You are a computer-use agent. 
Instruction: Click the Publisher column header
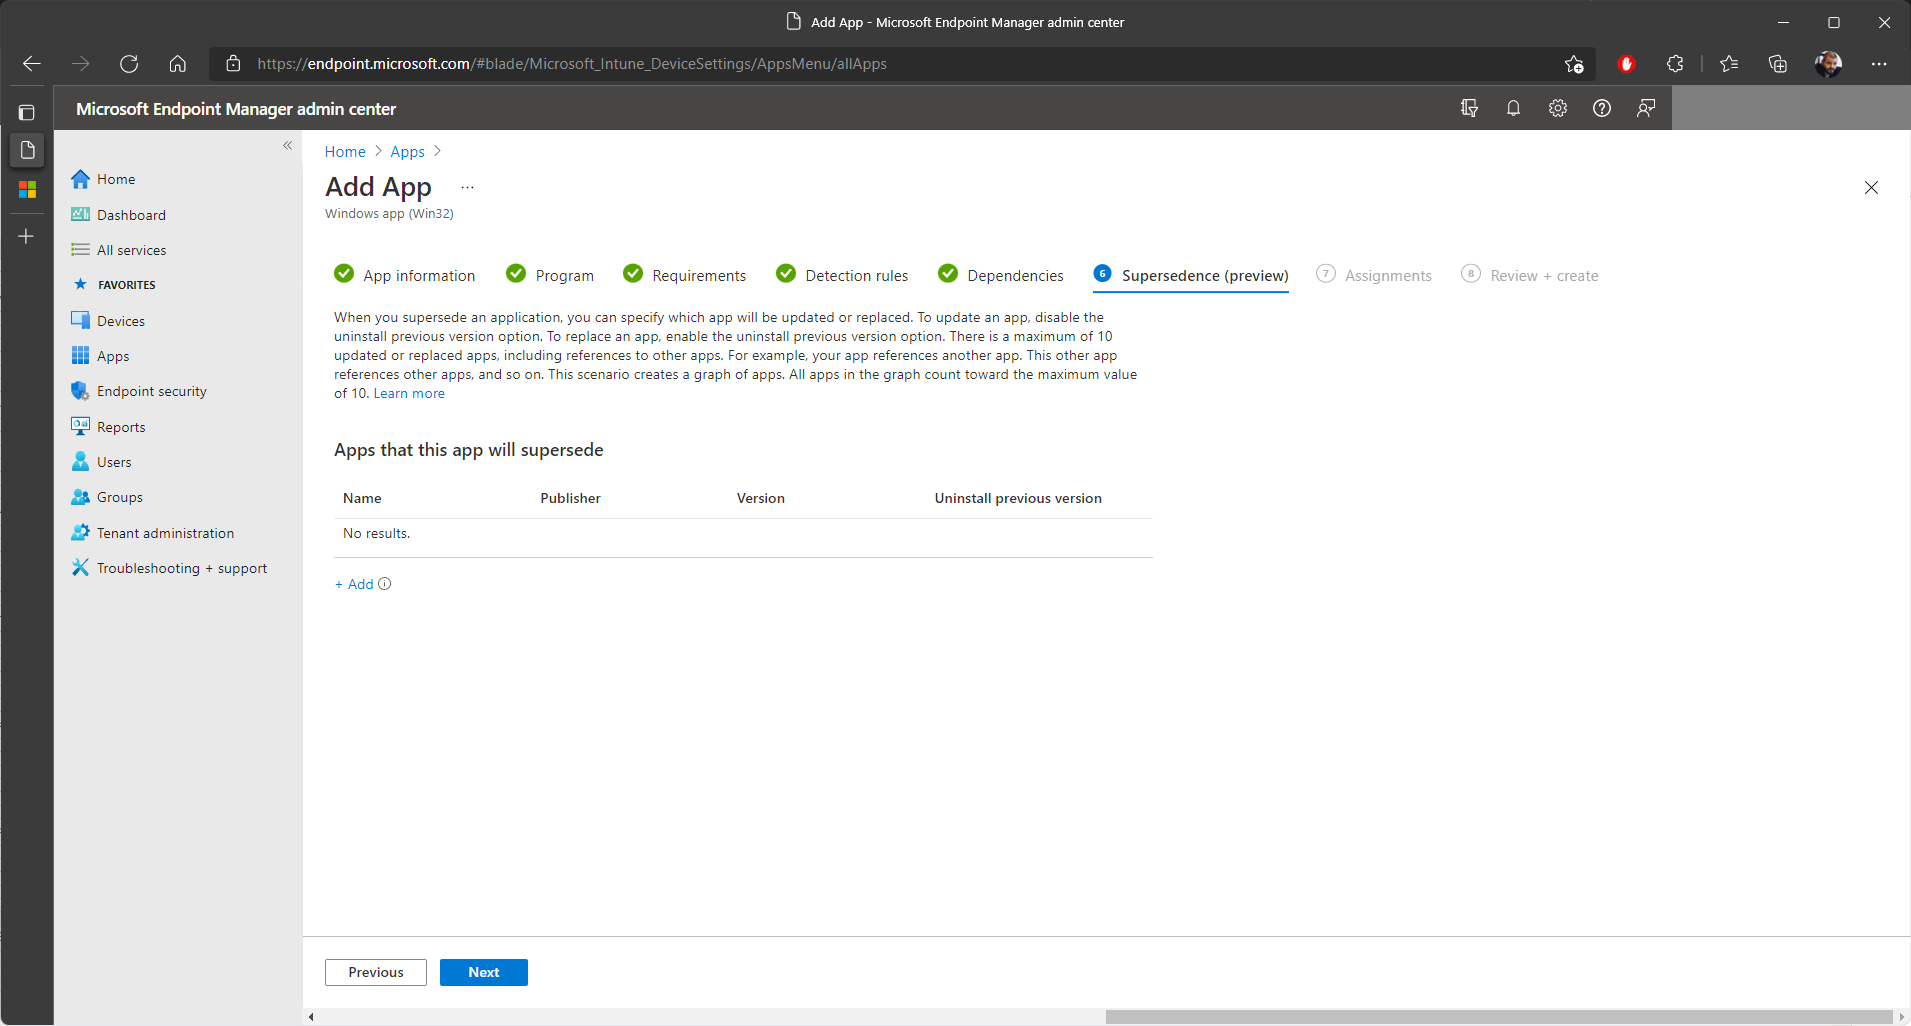[571, 498]
